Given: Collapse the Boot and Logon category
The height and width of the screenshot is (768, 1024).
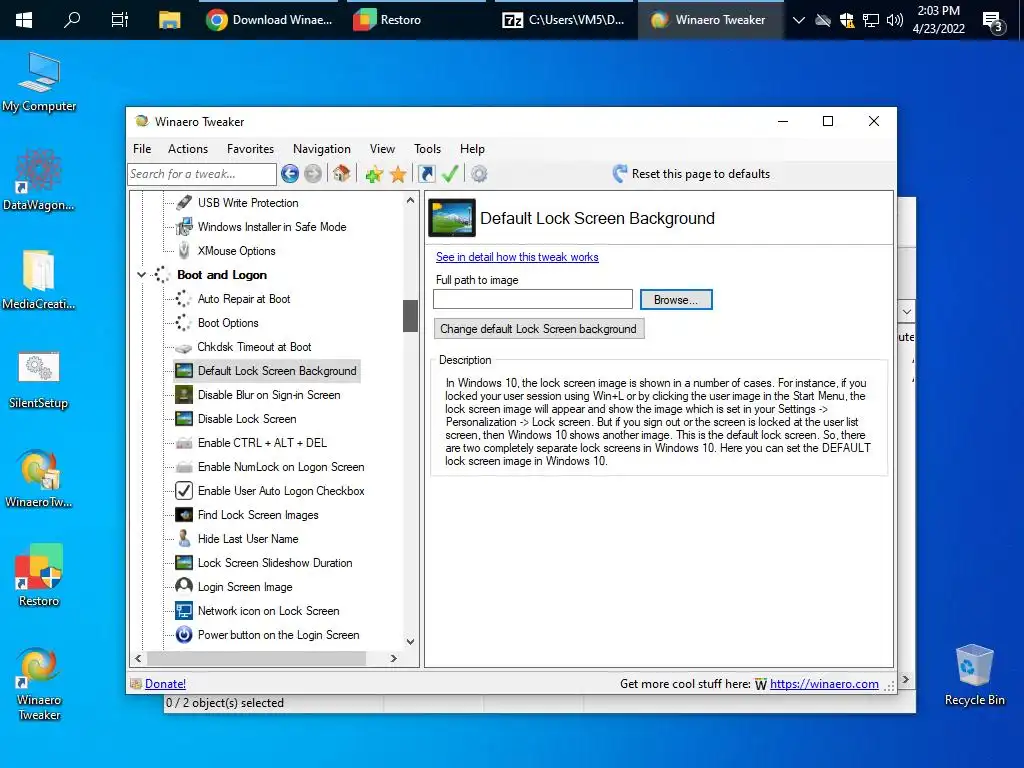Looking at the screenshot, I should pos(141,275).
